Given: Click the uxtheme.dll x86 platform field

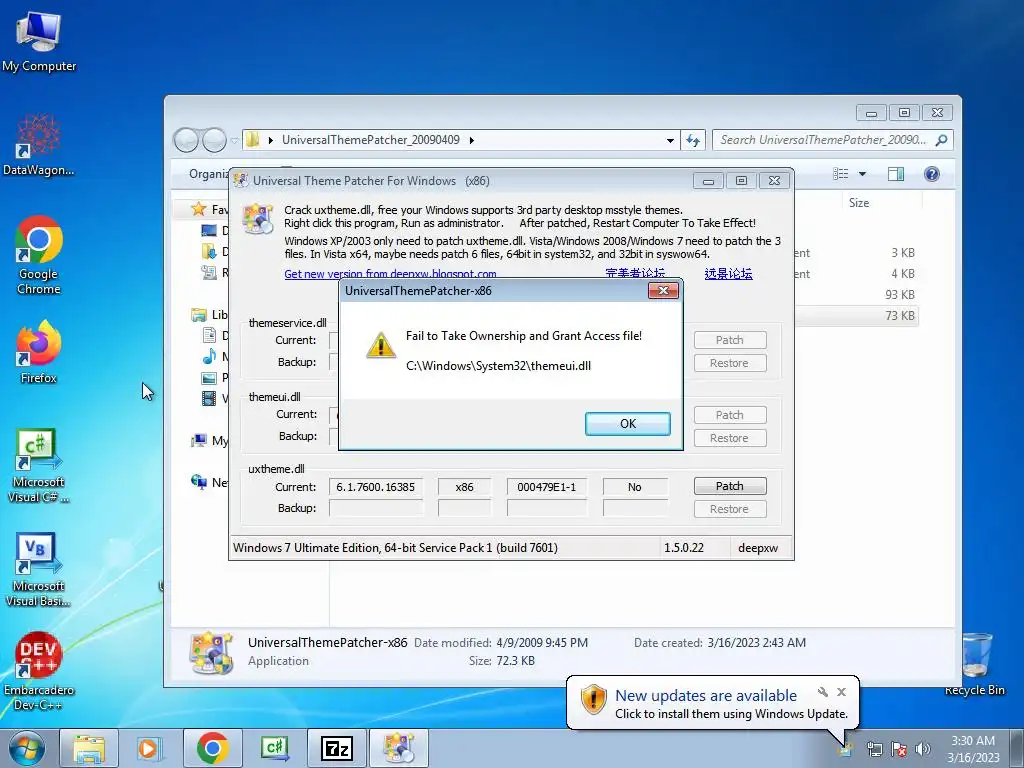Looking at the screenshot, I should coord(464,487).
